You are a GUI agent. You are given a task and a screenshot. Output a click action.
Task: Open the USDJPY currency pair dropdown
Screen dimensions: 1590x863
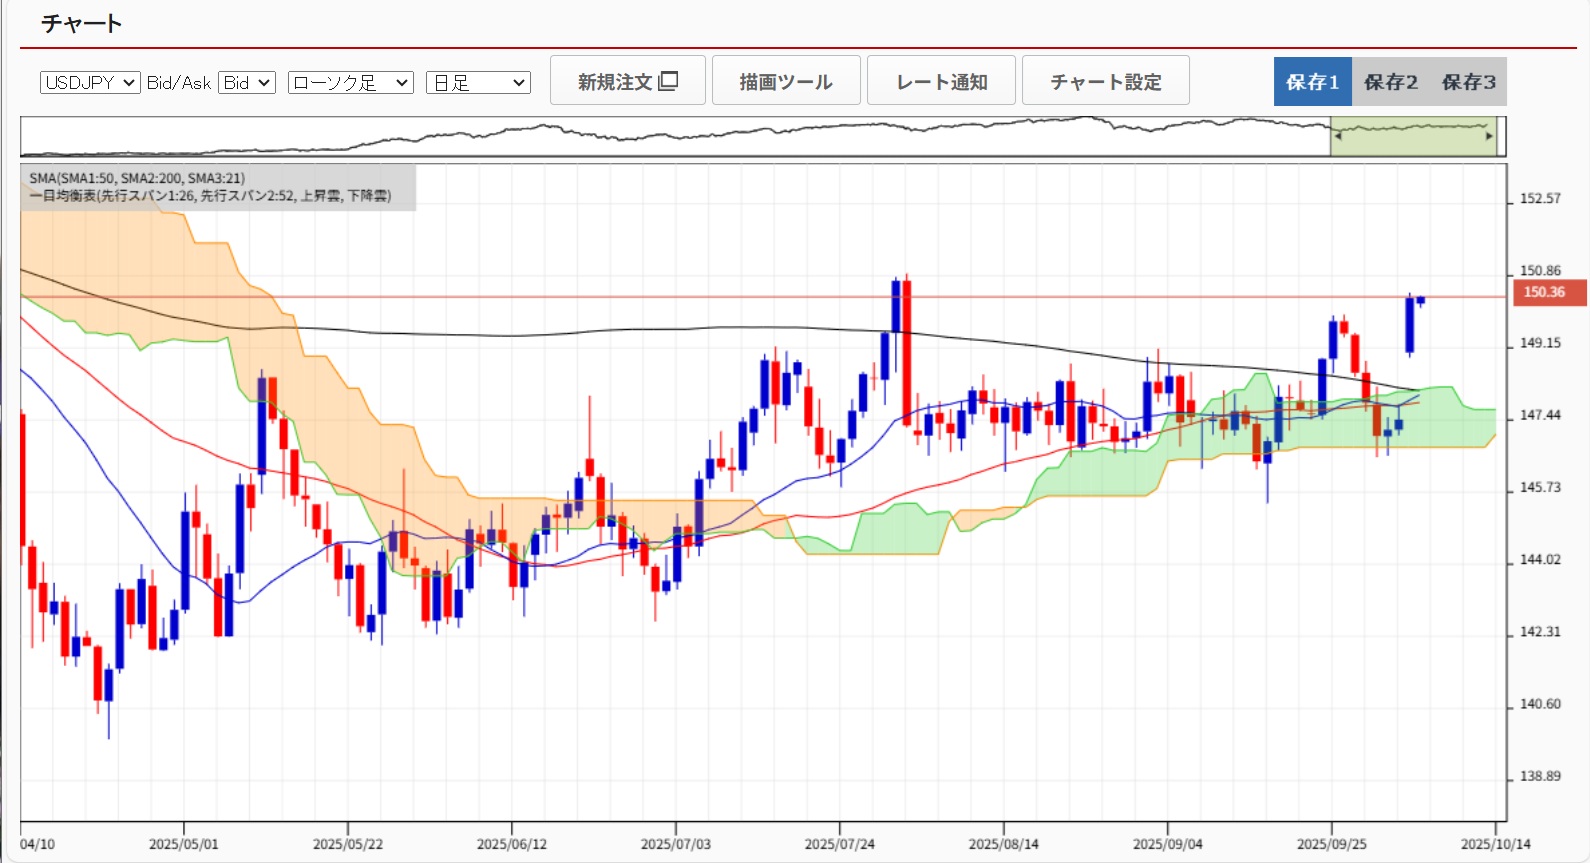[90, 83]
